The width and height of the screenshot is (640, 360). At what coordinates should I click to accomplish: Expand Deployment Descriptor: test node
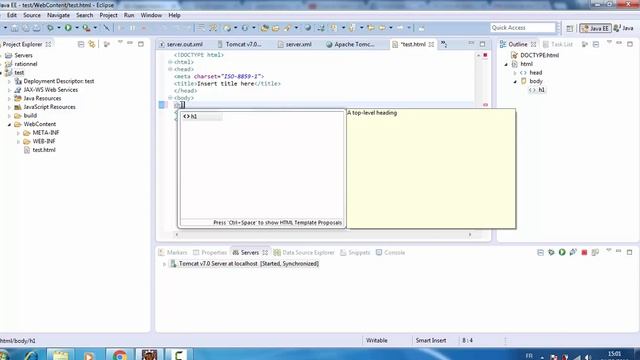(x=9, y=81)
